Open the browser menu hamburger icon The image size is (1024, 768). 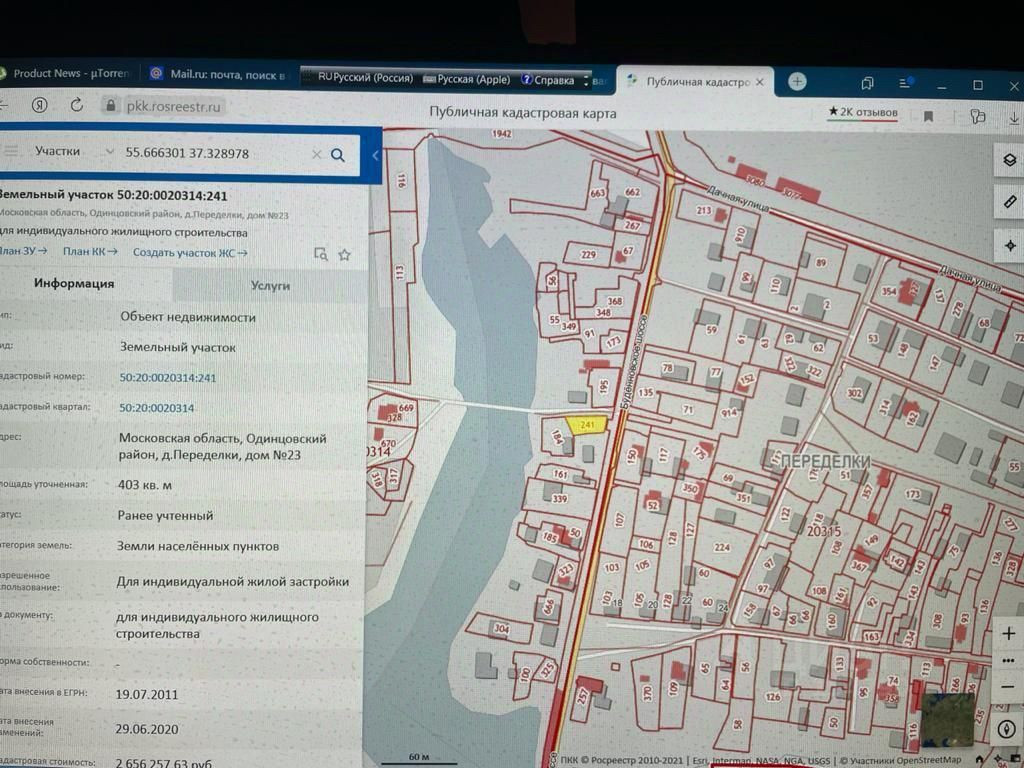tap(905, 83)
